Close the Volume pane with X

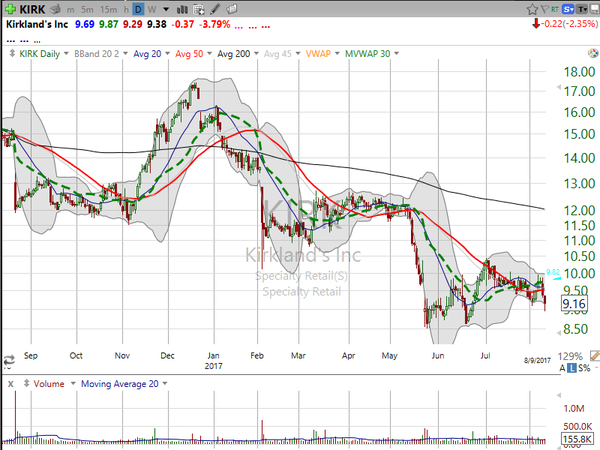click(11, 384)
